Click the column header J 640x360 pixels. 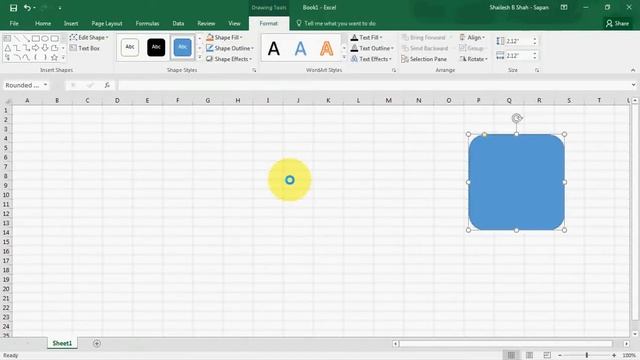coord(298,100)
